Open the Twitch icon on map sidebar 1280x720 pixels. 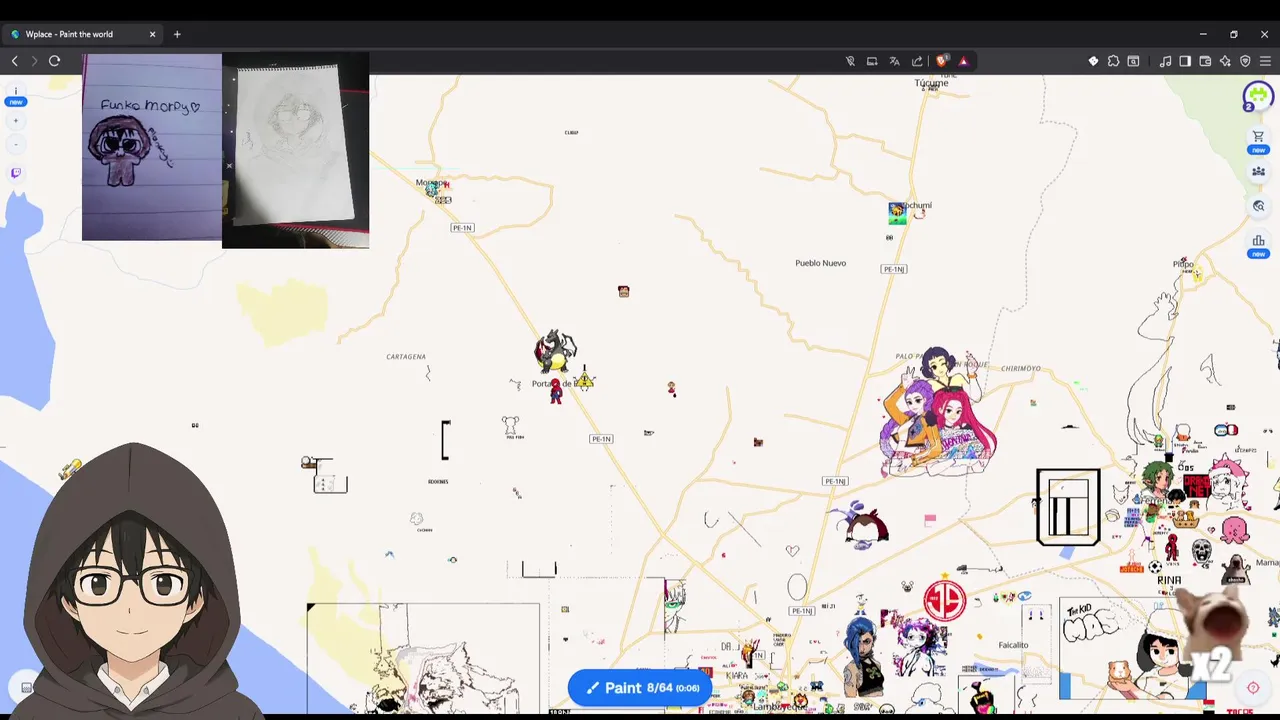(15, 173)
